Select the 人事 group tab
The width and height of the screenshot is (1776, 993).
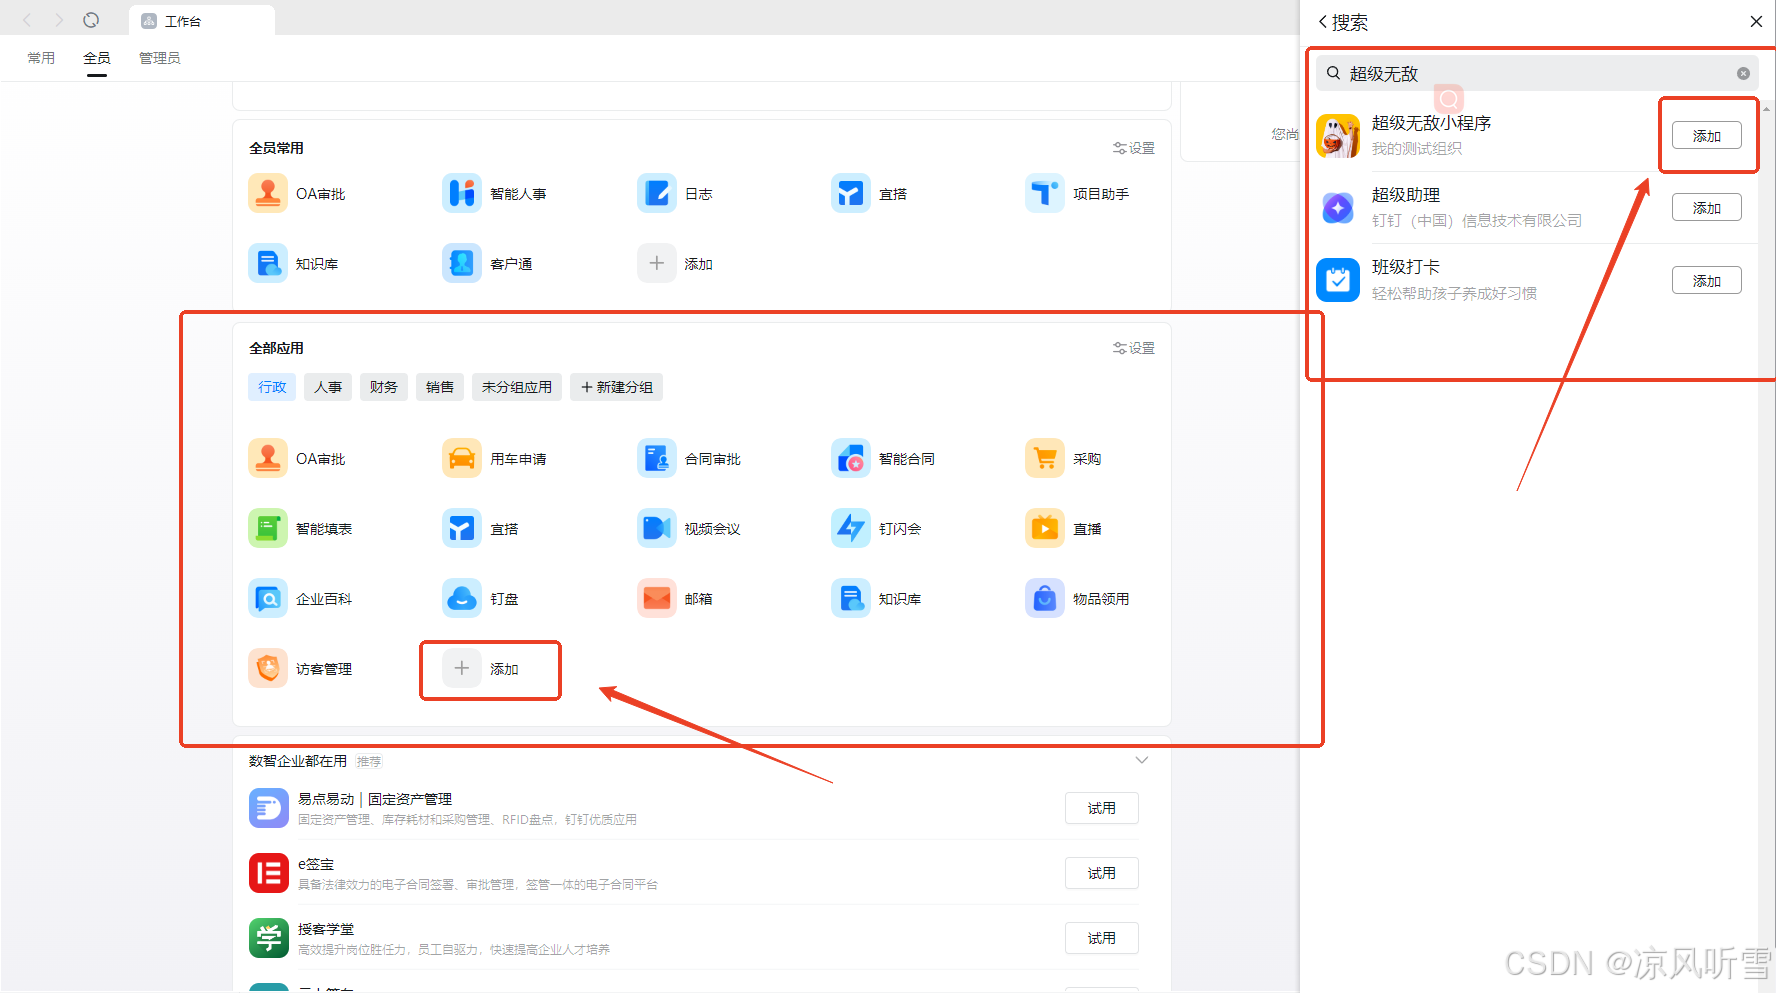point(328,387)
